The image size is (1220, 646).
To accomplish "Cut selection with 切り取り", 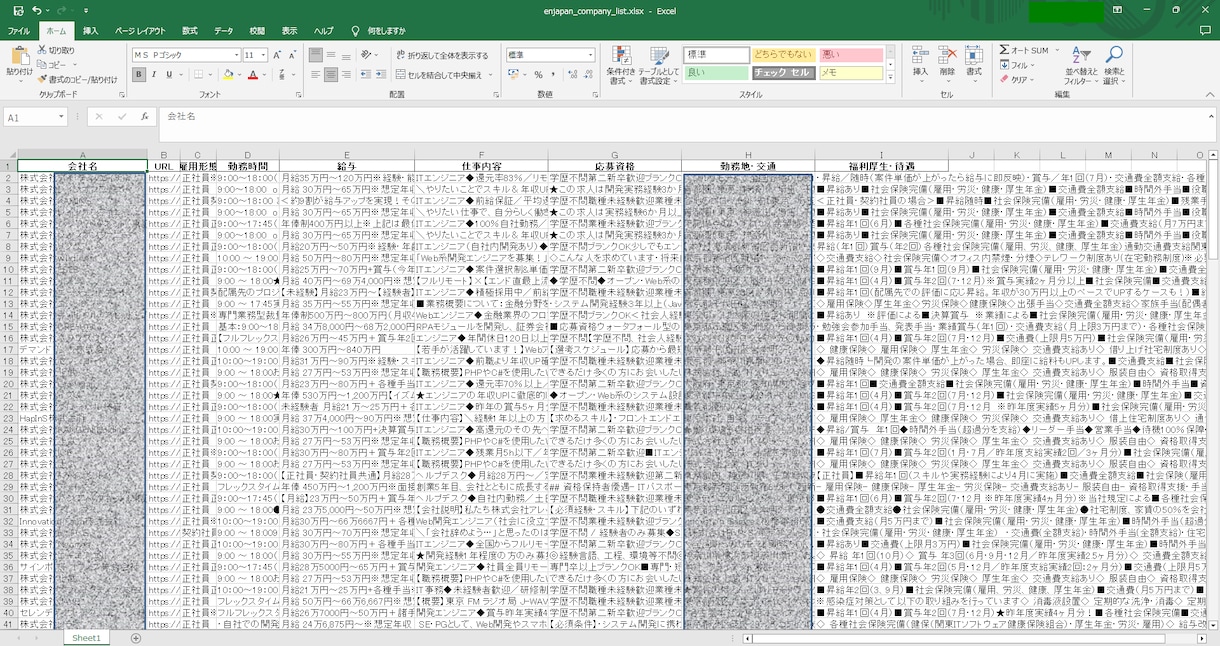I will (x=56, y=50).
